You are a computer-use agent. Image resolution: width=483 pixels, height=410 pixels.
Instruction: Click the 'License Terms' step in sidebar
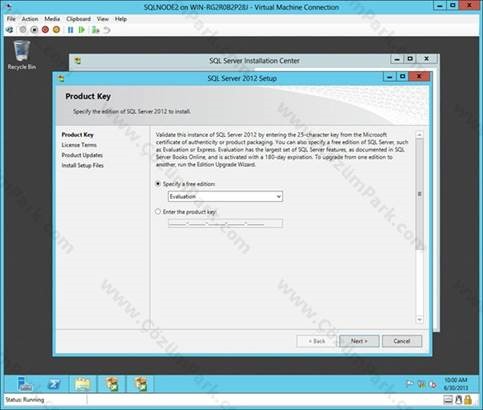pyautogui.click(x=79, y=145)
